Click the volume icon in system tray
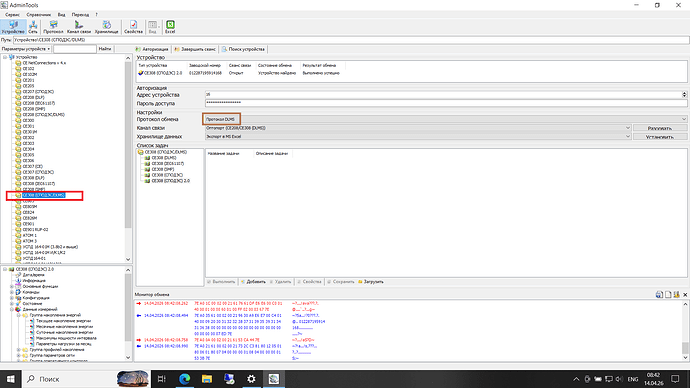 (619, 379)
